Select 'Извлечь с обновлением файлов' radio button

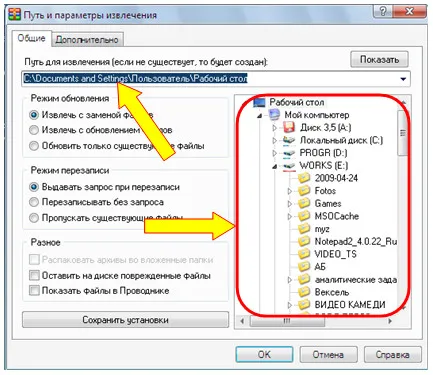coord(34,130)
